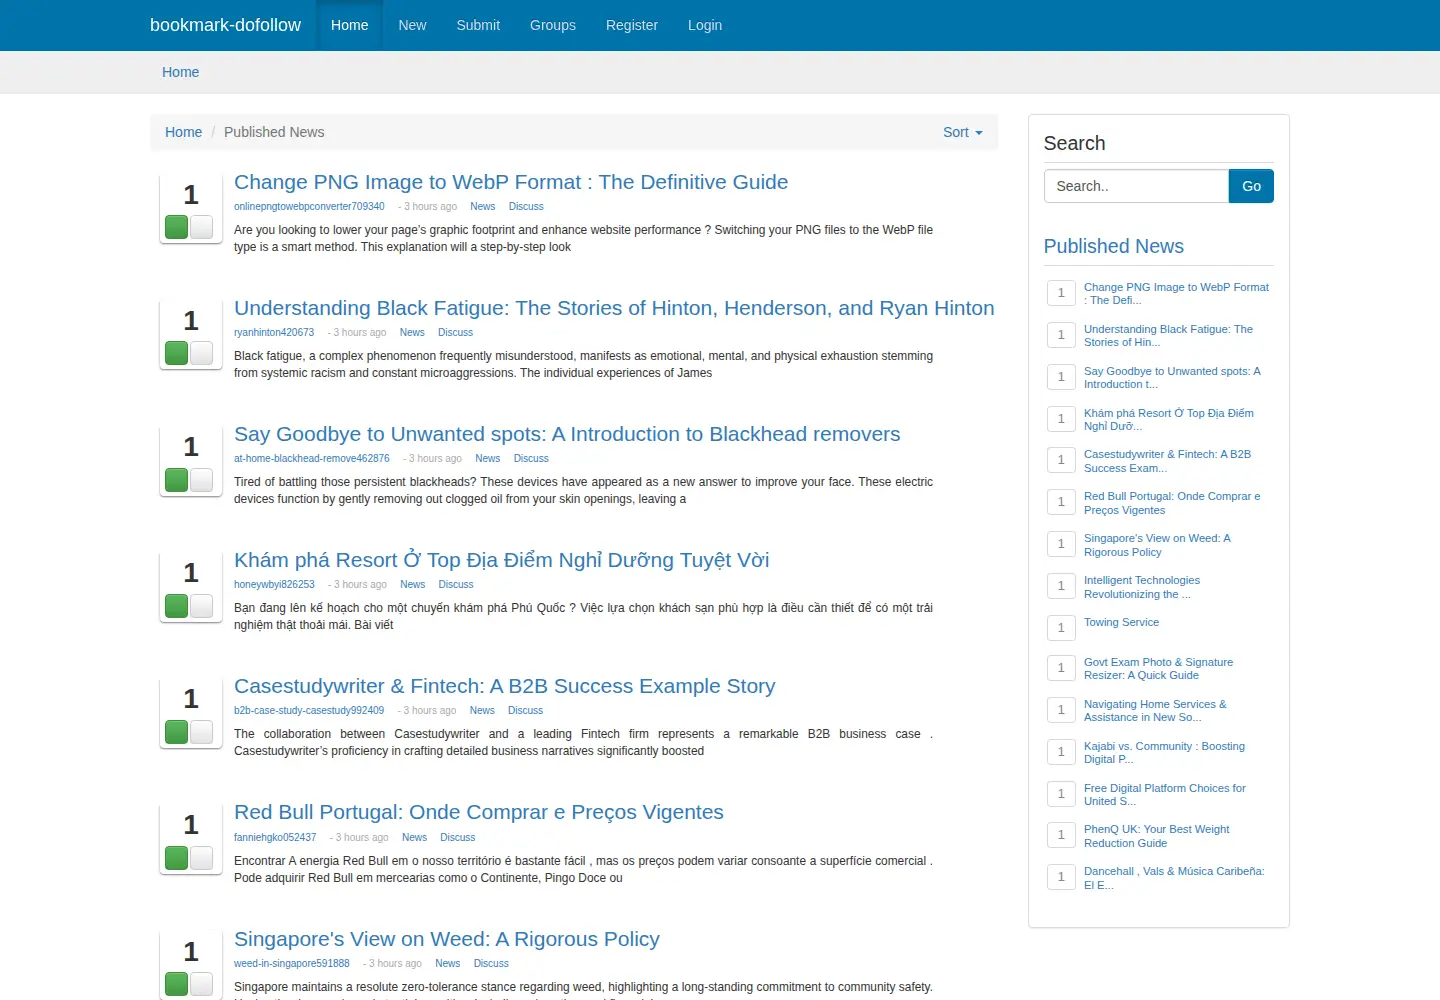
Task: Open Towing Service in Published News sidebar
Action: [1121, 622]
